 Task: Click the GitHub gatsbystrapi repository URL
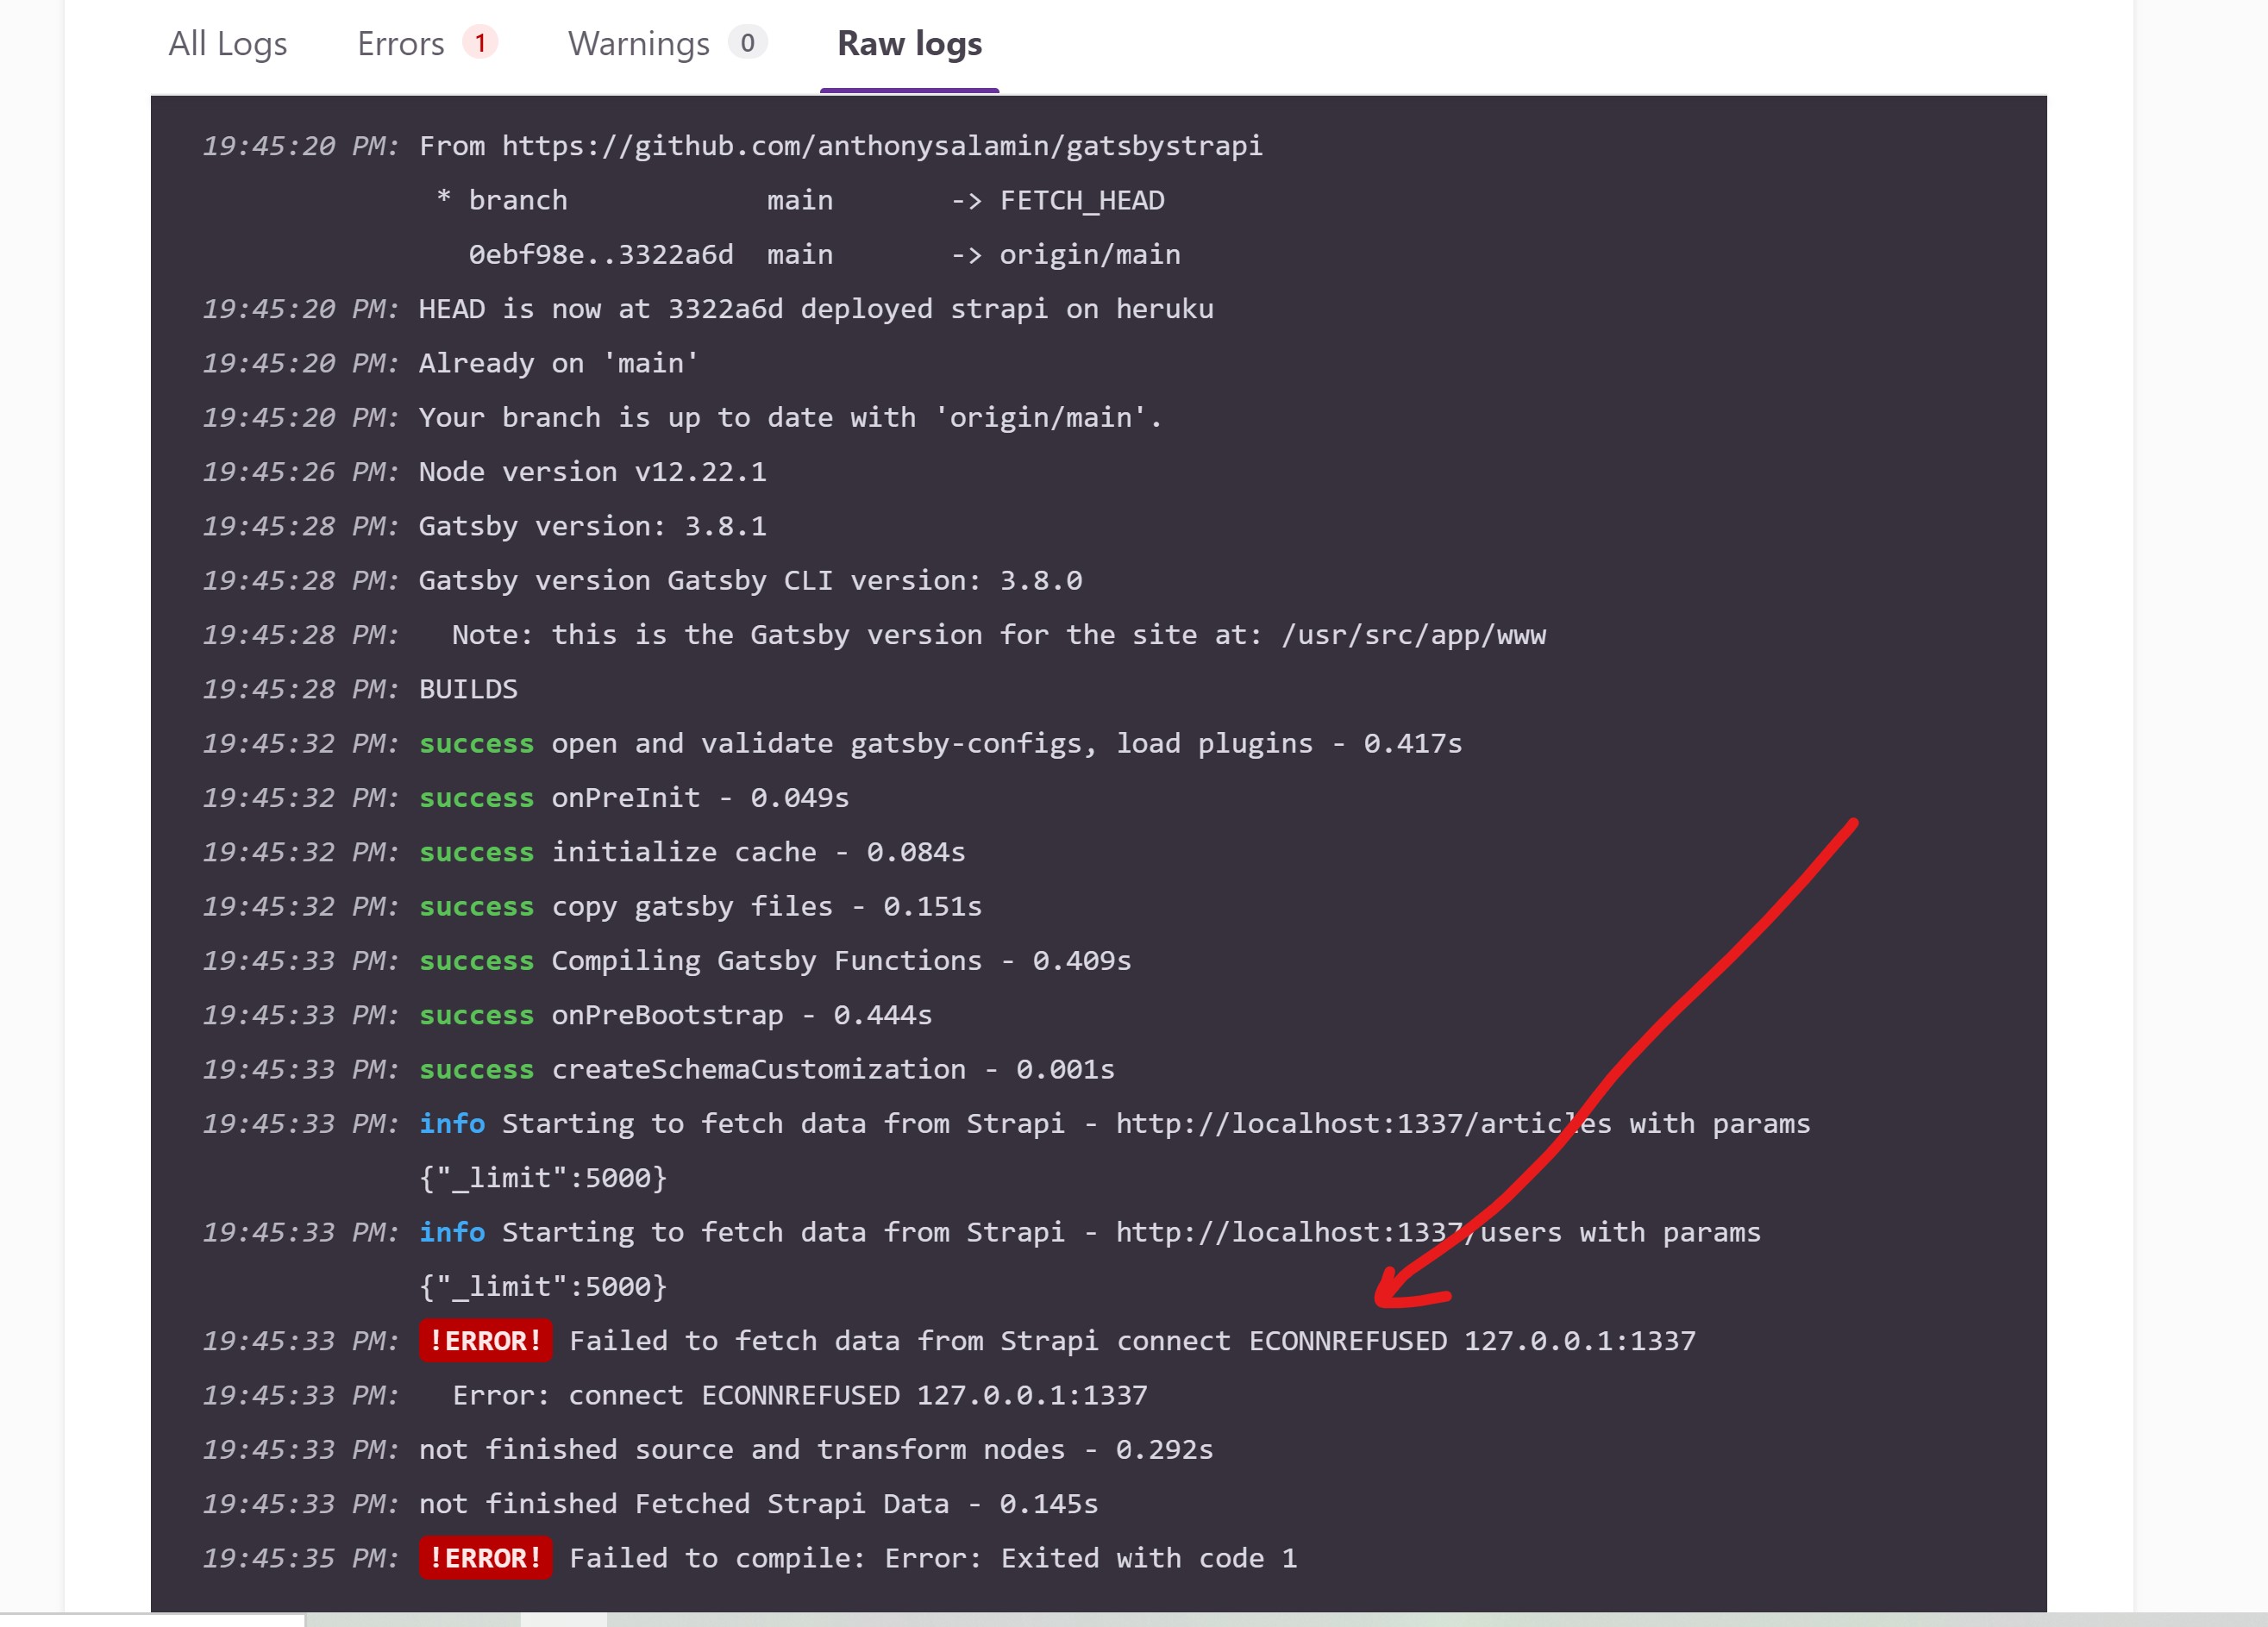click(x=881, y=146)
